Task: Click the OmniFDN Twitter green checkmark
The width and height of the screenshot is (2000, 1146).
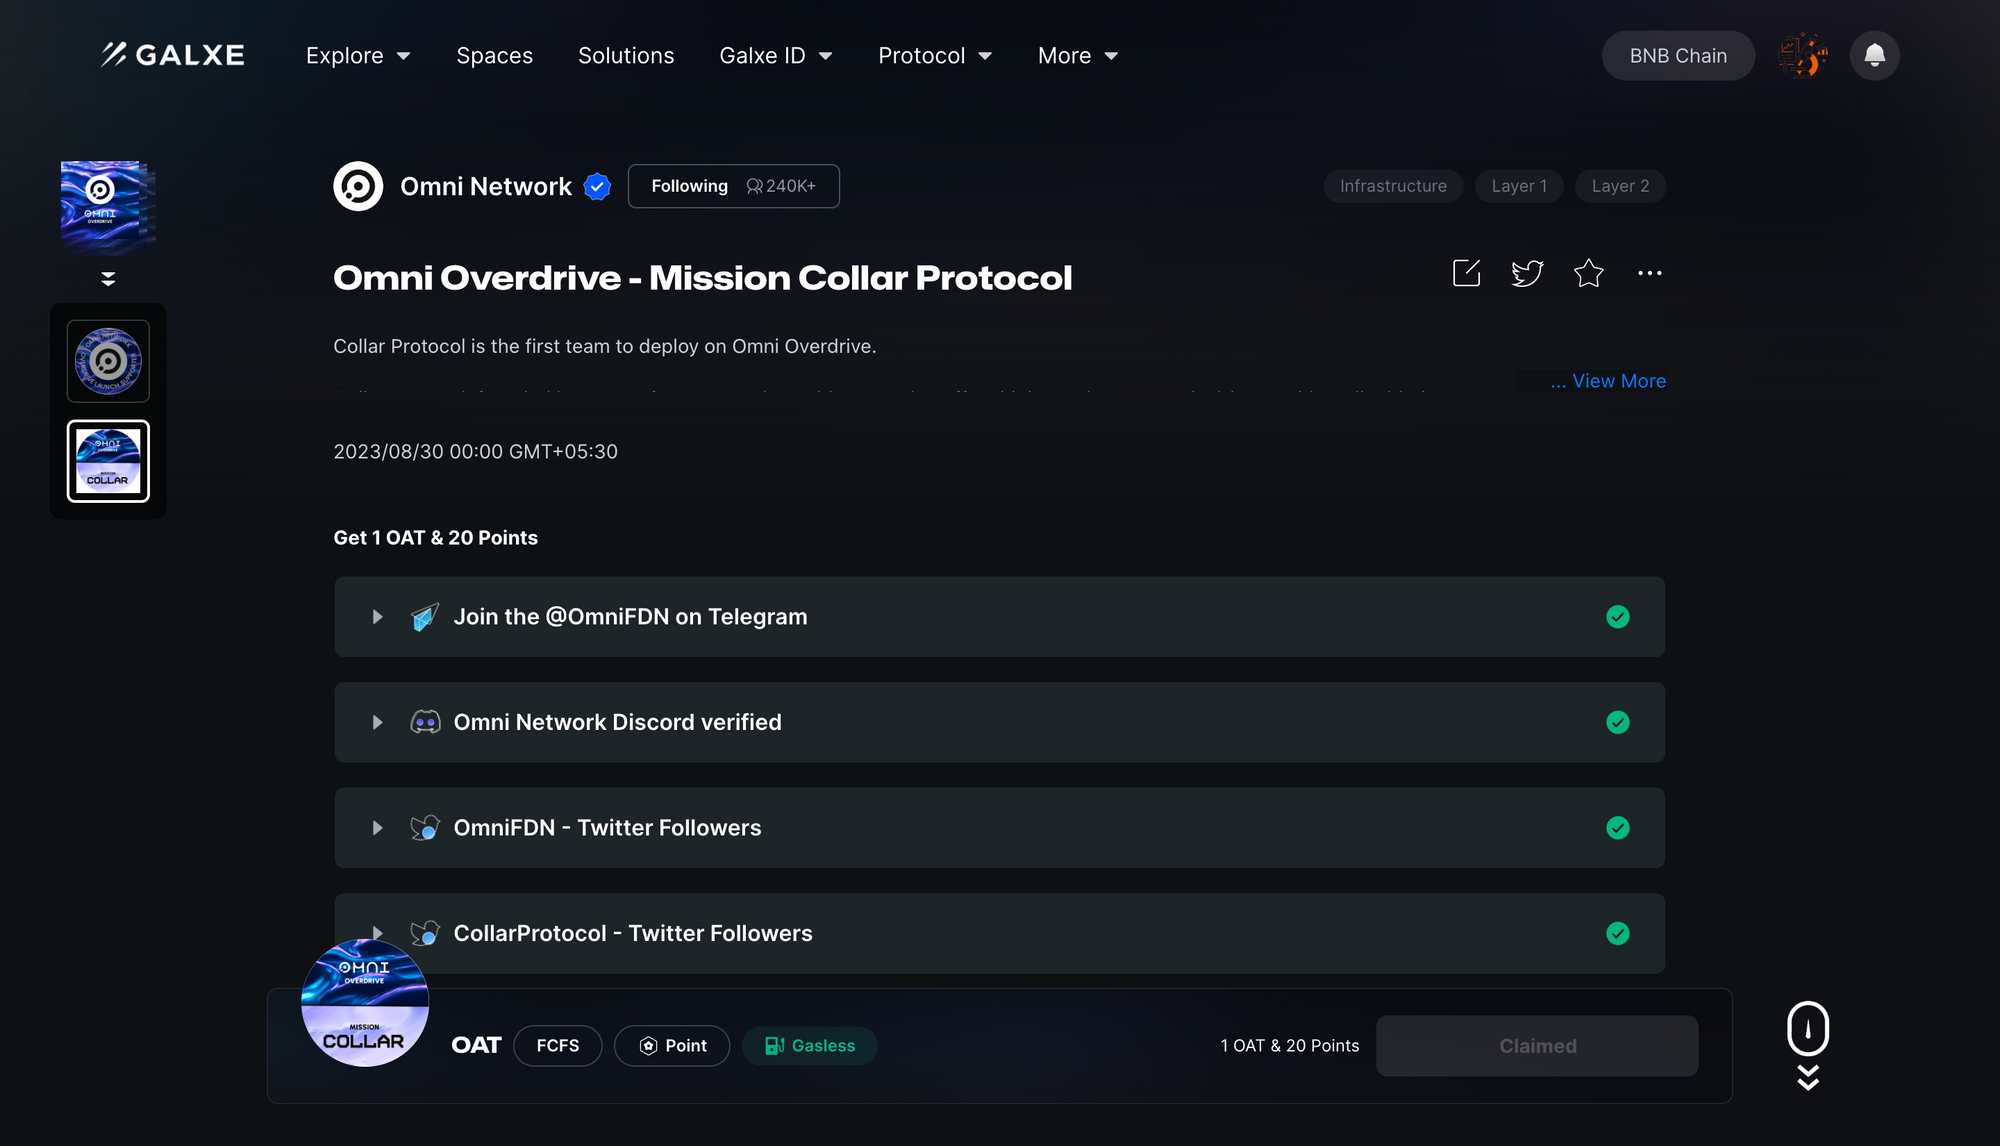Action: pyautogui.click(x=1618, y=828)
